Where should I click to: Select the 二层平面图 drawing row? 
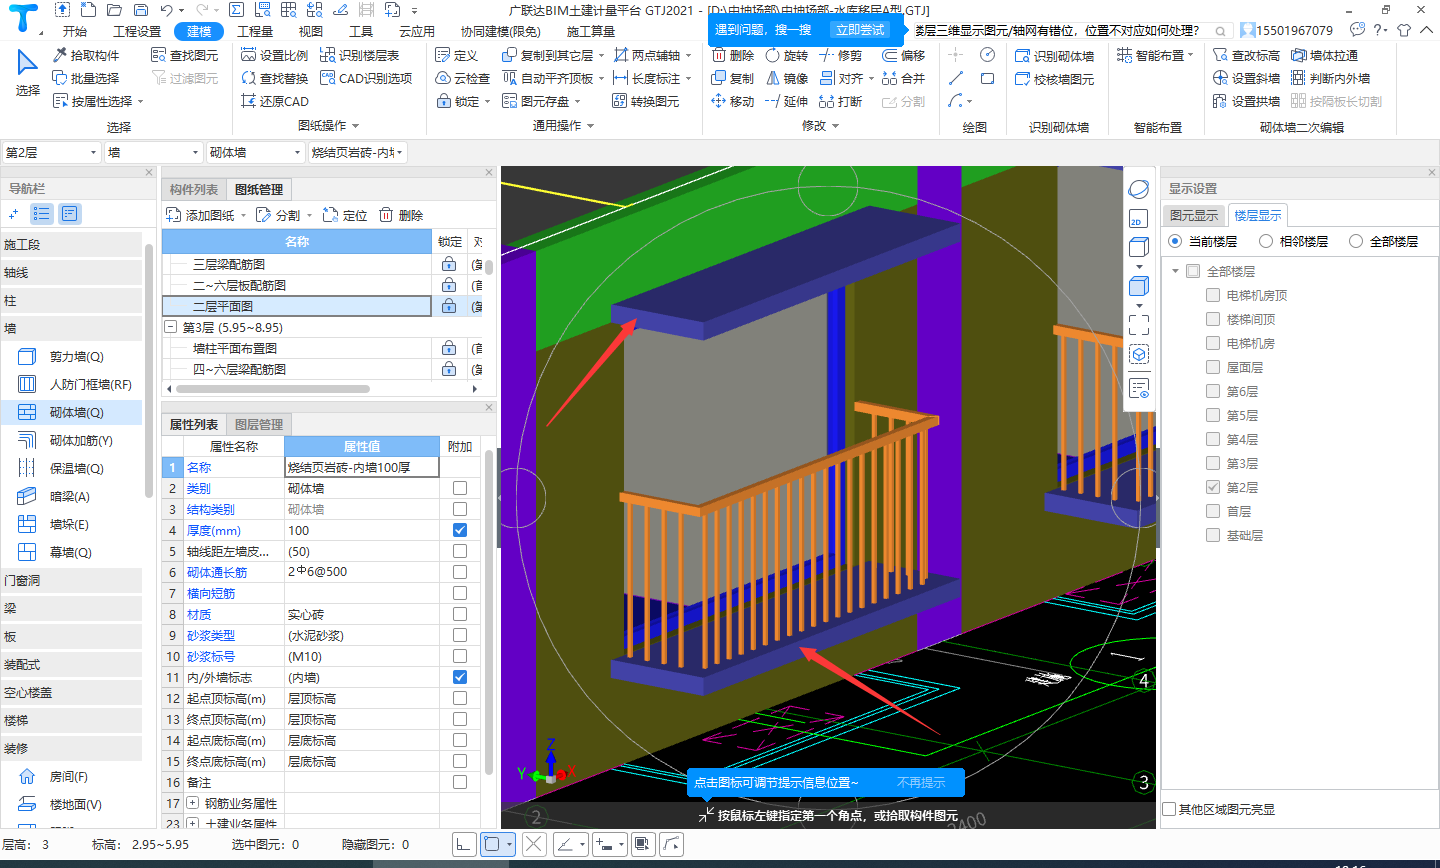[296, 306]
